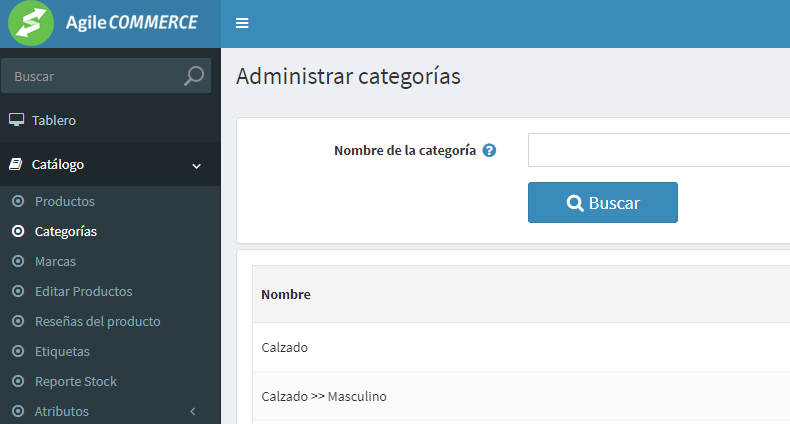Viewport: 790px width, 424px height.
Task: Click the circle icon next to Reseñas del producto
Action: pos(18,321)
